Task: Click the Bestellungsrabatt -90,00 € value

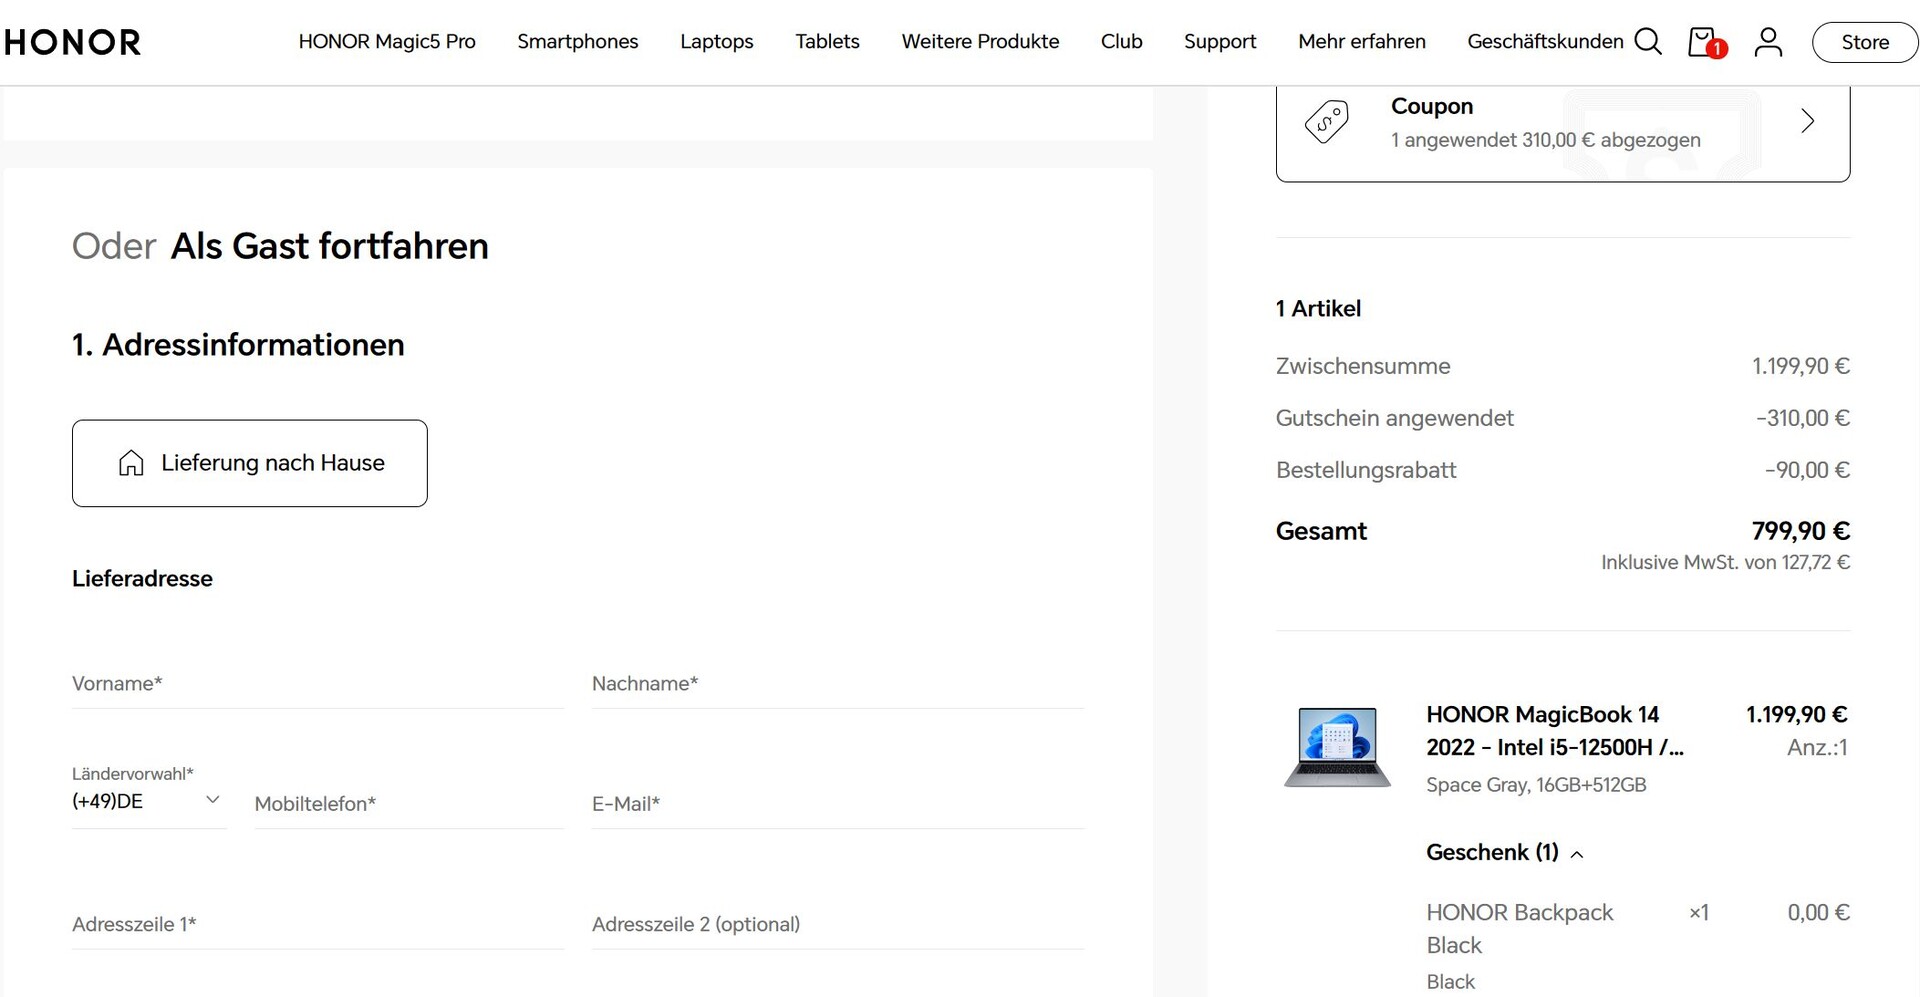Action: click(1808, 470)
